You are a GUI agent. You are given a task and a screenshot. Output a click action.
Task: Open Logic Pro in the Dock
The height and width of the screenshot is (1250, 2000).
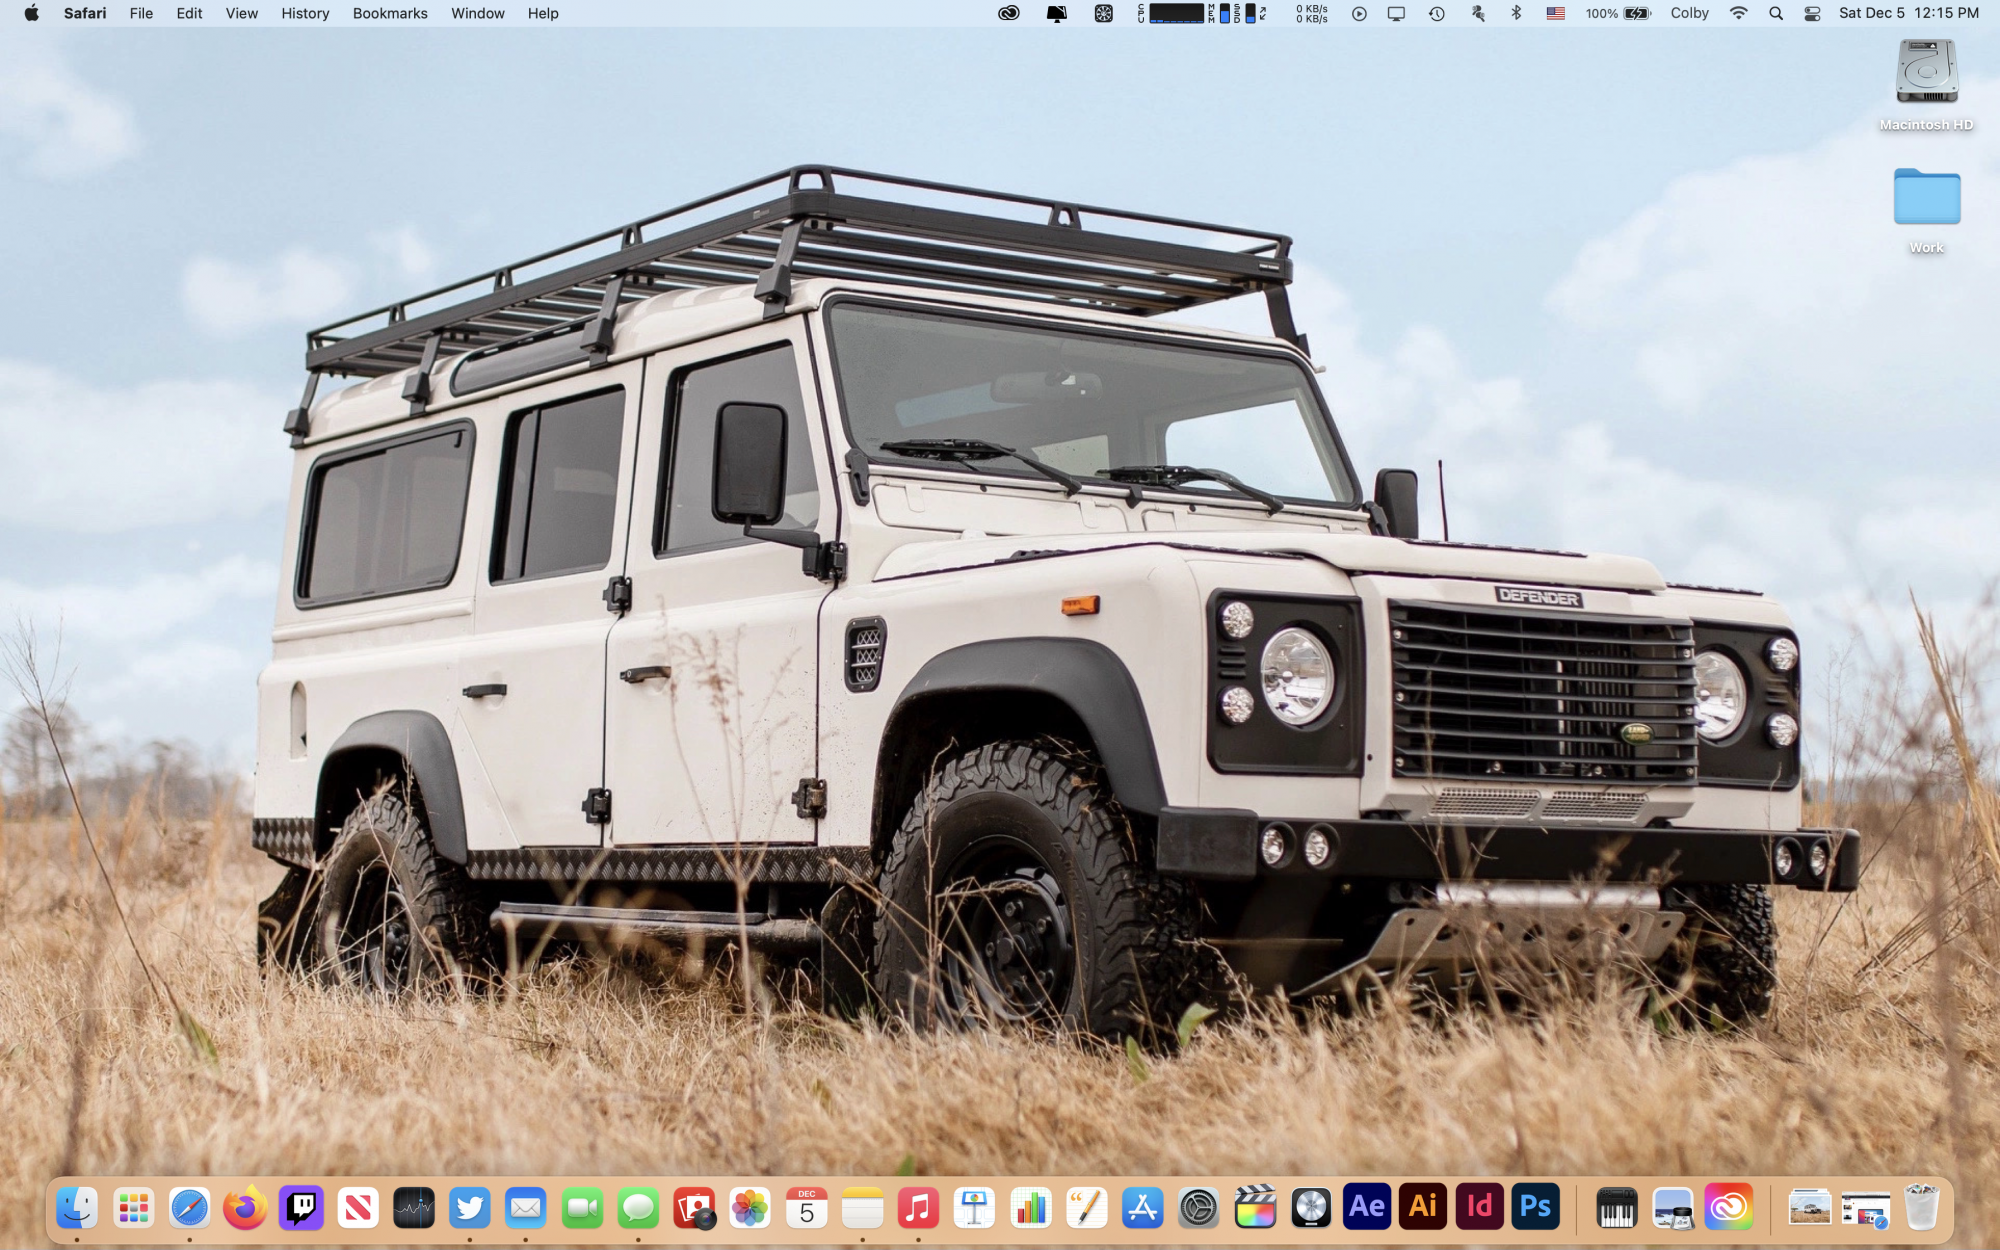[1311, 1208]
